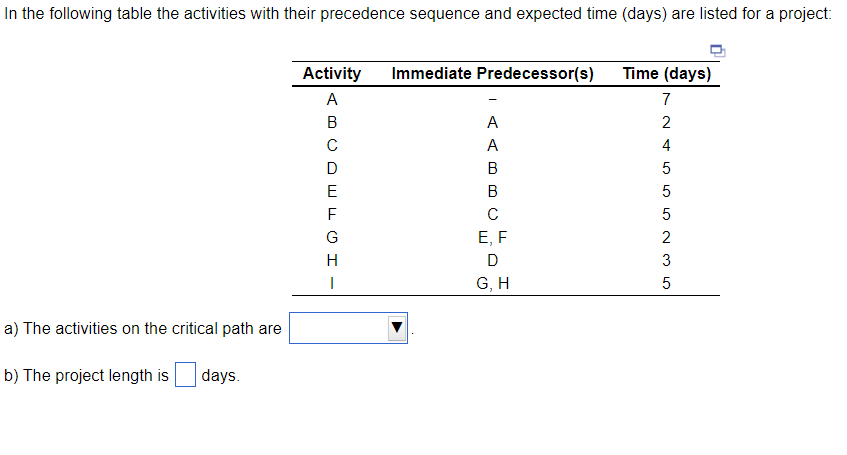
Task: Open the critical path activities dropdown
Action: pos(348,328)
